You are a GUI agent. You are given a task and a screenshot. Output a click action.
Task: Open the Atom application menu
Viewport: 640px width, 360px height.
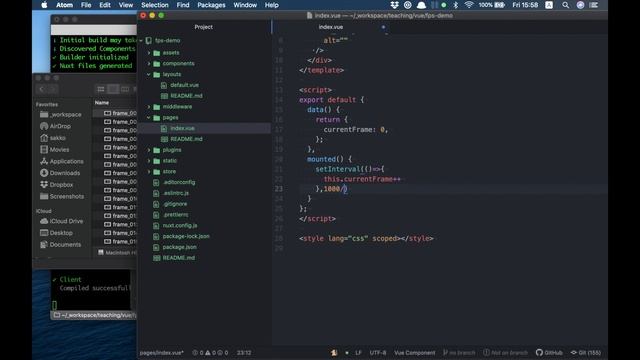(x=64, y=5)
